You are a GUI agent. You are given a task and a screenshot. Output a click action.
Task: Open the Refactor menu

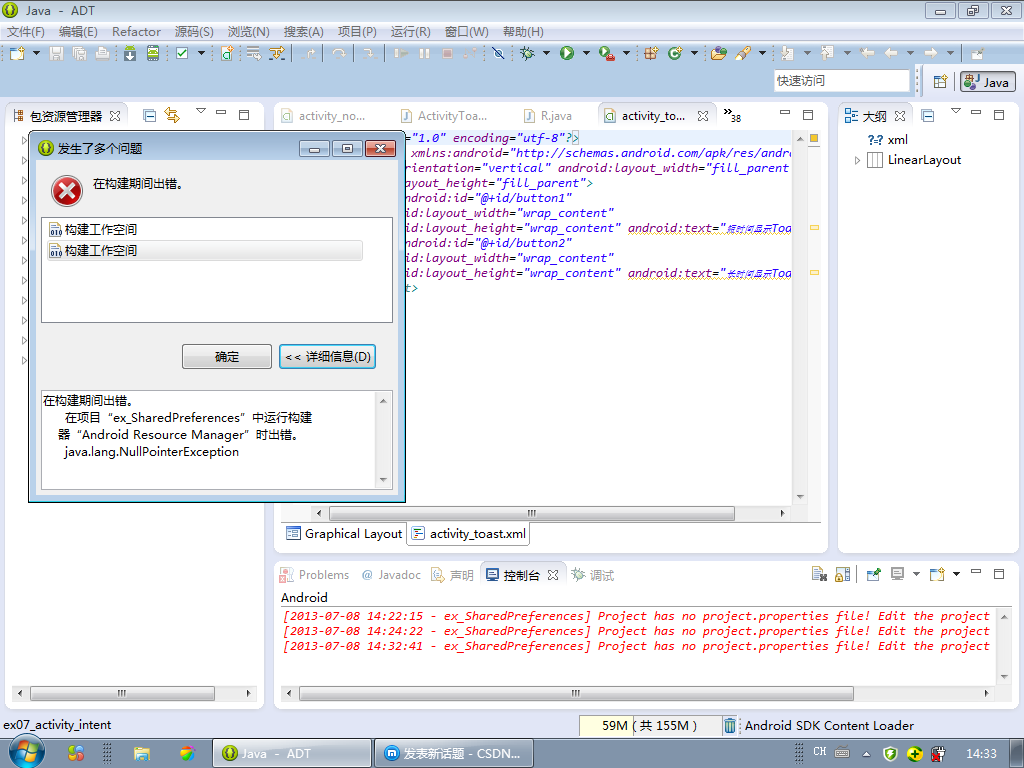point(136,32)
